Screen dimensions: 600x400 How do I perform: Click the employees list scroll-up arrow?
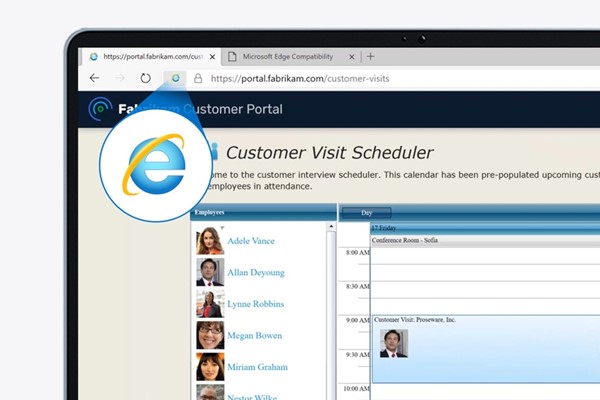(331, 227)
